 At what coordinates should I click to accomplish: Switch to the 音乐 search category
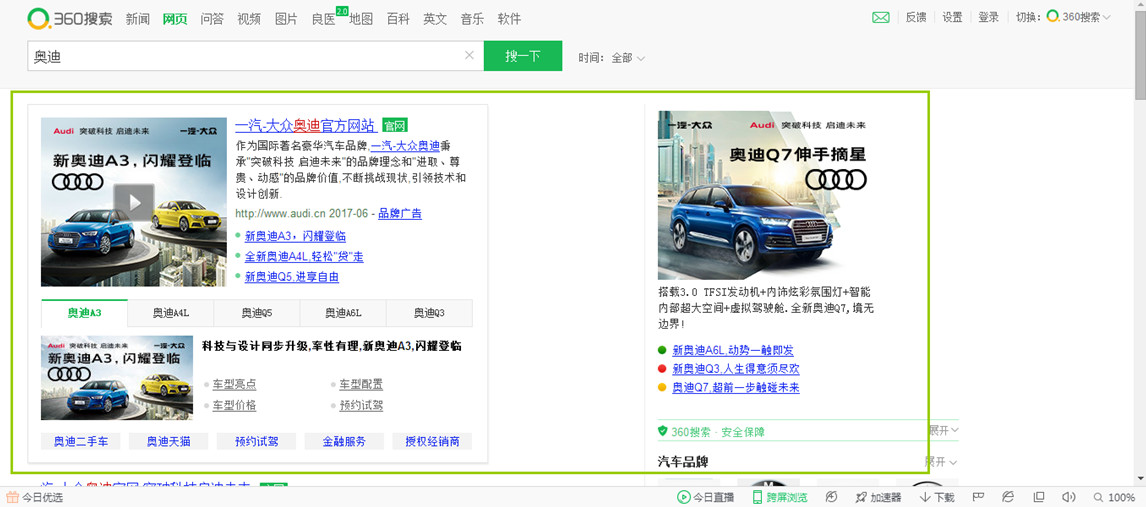click(x=473, y=19)
